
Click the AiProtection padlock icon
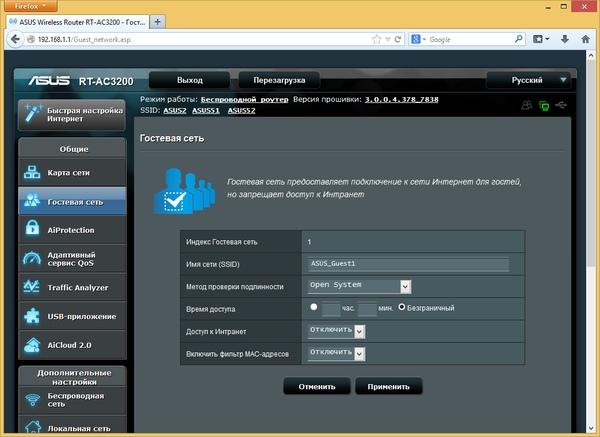coord(32,227)
